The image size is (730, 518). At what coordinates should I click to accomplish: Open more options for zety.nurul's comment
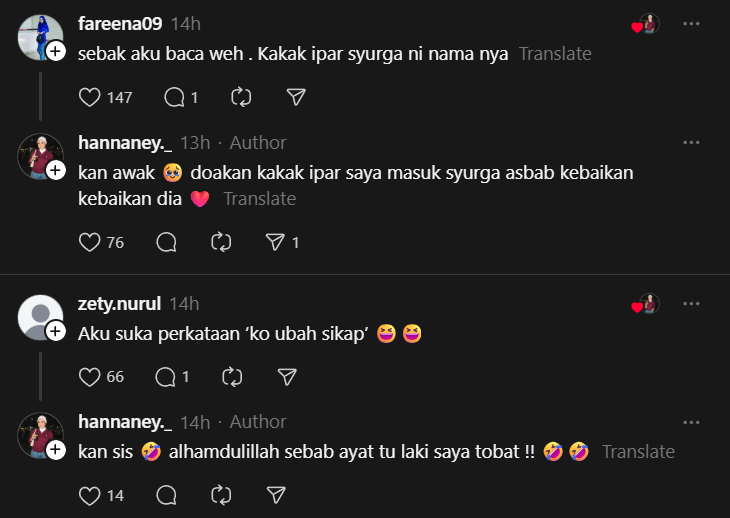coord(691,302)
